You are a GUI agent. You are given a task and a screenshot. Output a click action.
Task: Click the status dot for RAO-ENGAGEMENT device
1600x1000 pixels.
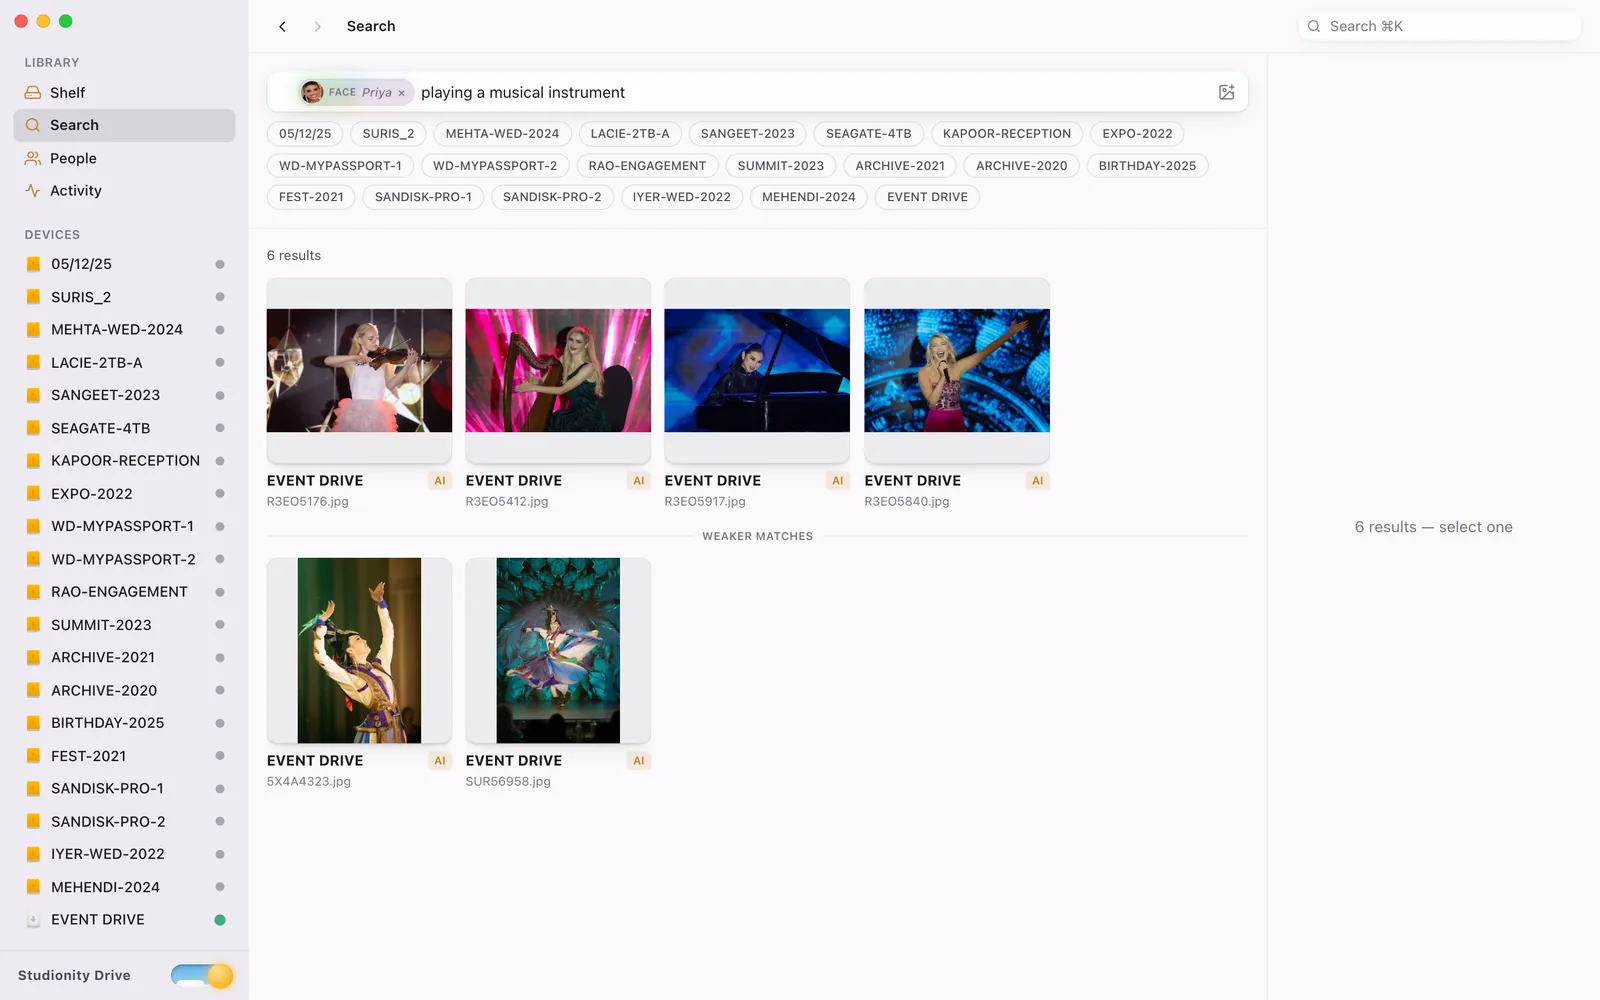click(220, 592)
